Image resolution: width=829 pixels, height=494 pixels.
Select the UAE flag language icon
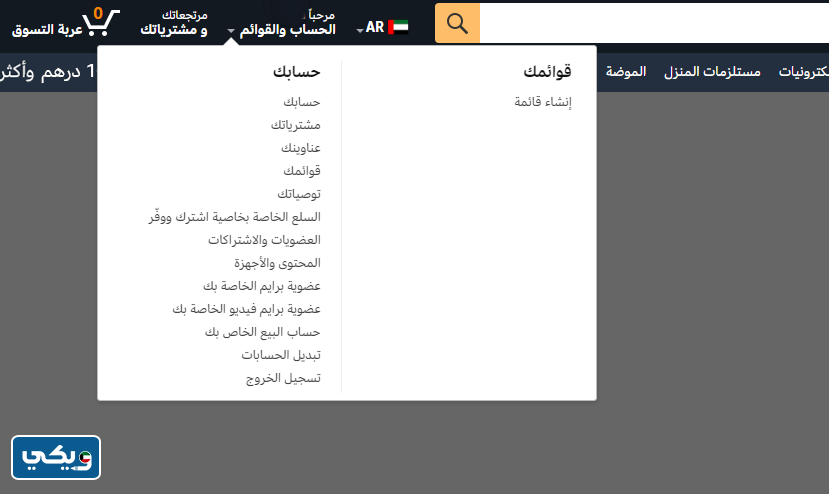pos(398,27)
